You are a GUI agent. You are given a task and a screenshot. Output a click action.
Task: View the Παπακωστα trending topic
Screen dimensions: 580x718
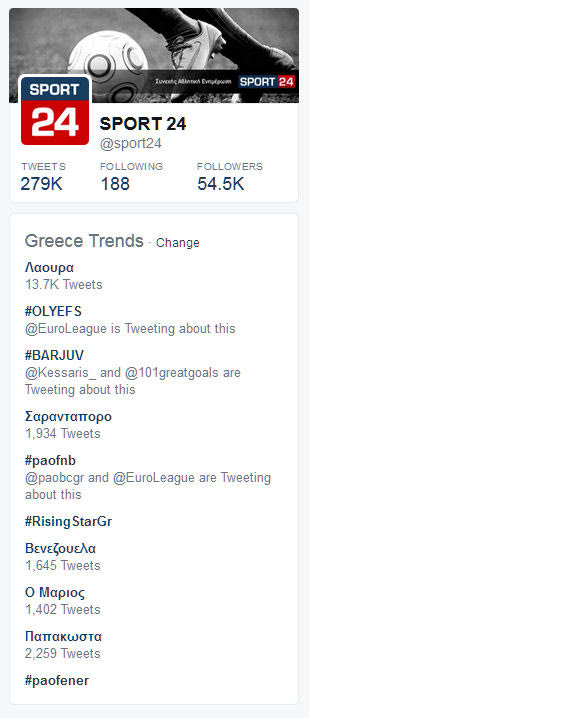pyautogui.click(x=63, y=636)
